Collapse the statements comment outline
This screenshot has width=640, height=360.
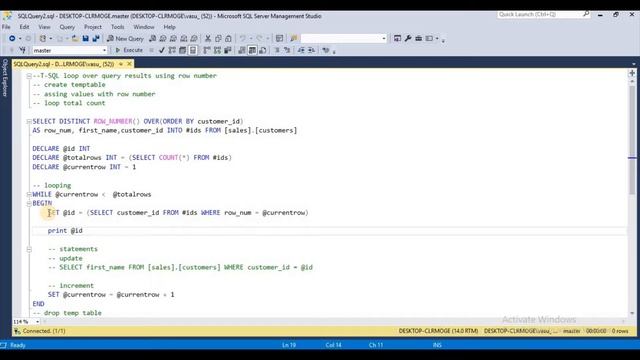click(29, 249)
